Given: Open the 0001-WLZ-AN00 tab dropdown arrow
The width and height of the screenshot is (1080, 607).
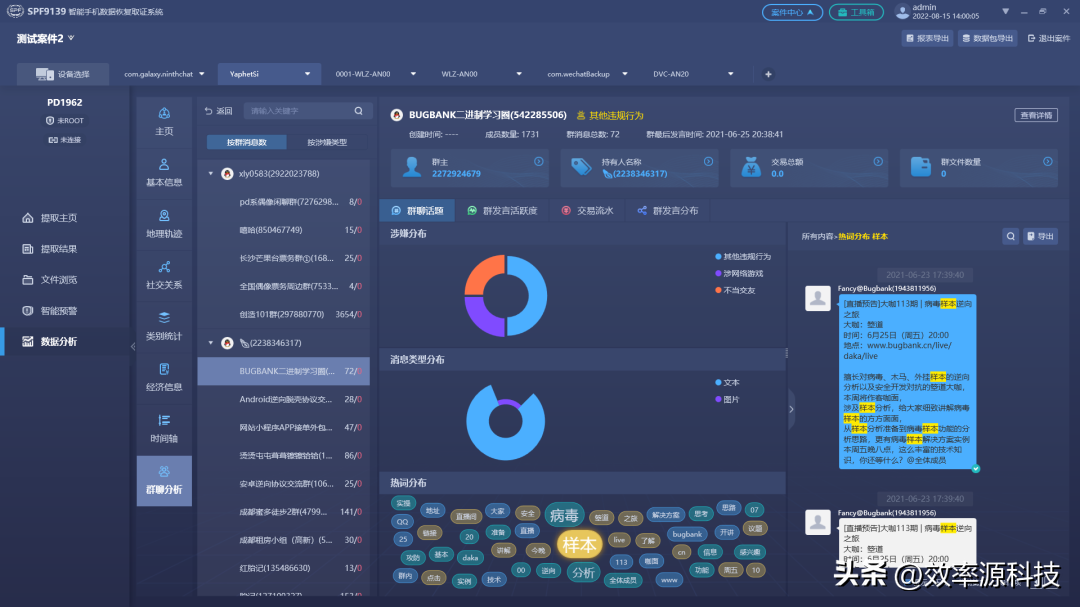Looking at the screenshot, I should 413,74.
